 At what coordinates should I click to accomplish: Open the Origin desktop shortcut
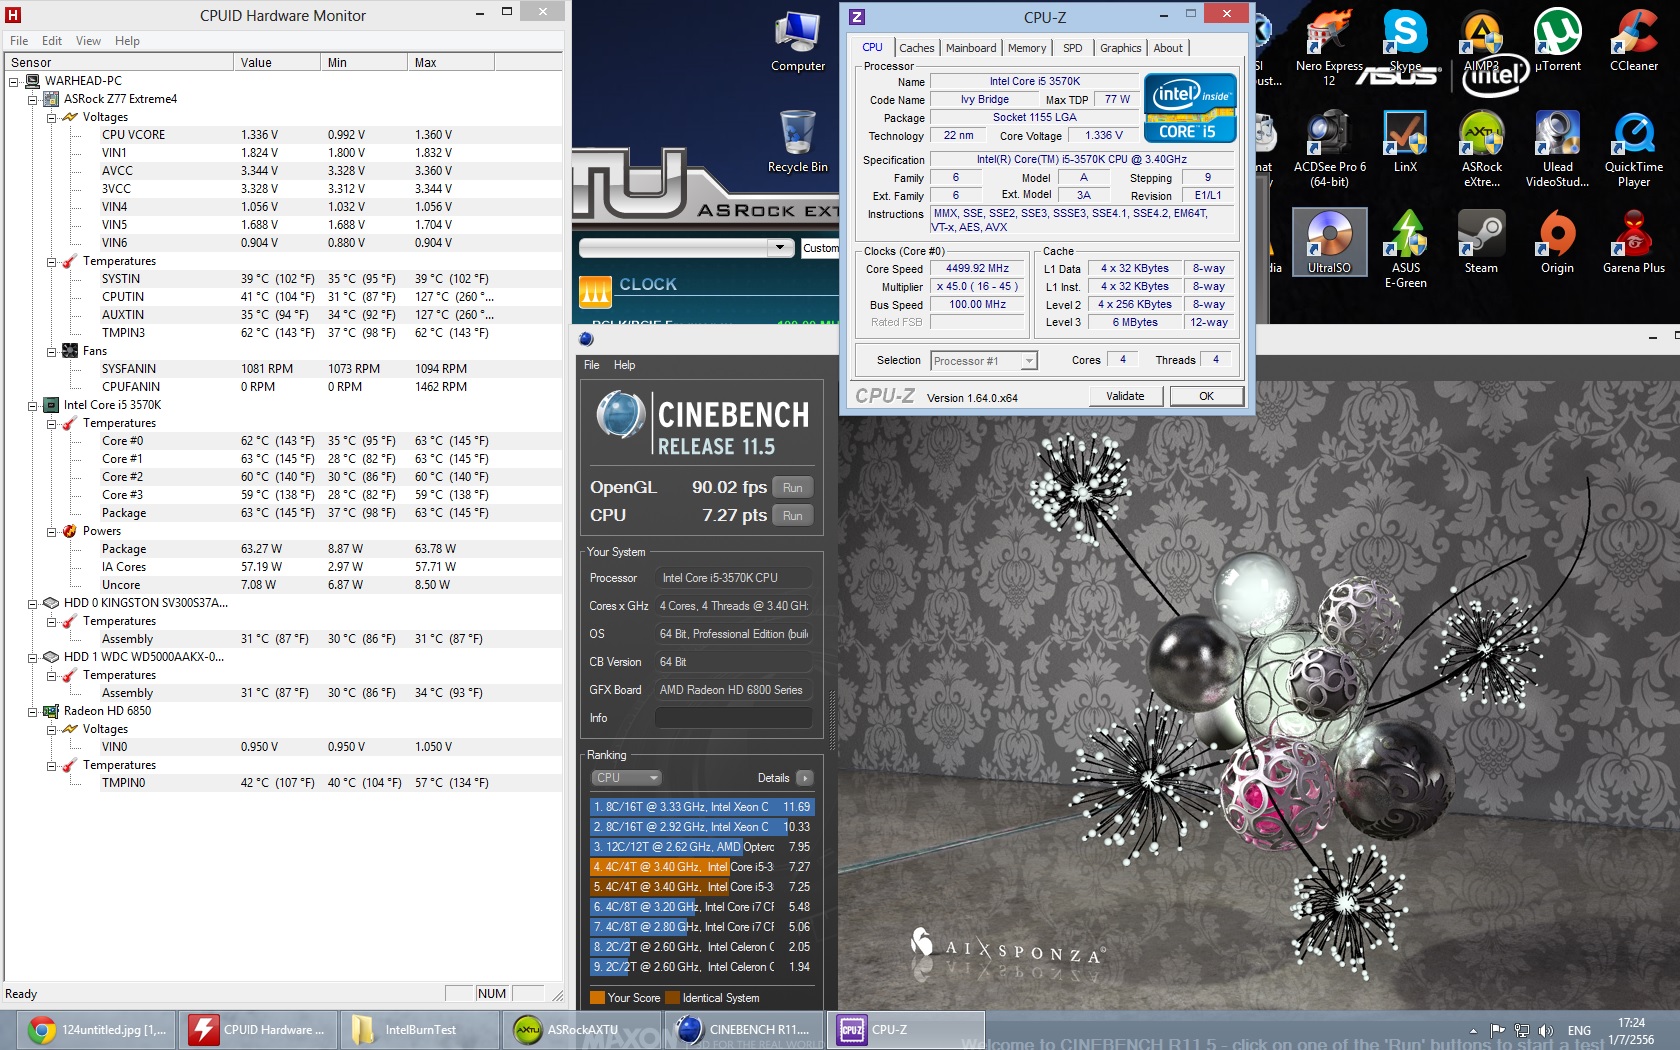(x=1557, y=242)
